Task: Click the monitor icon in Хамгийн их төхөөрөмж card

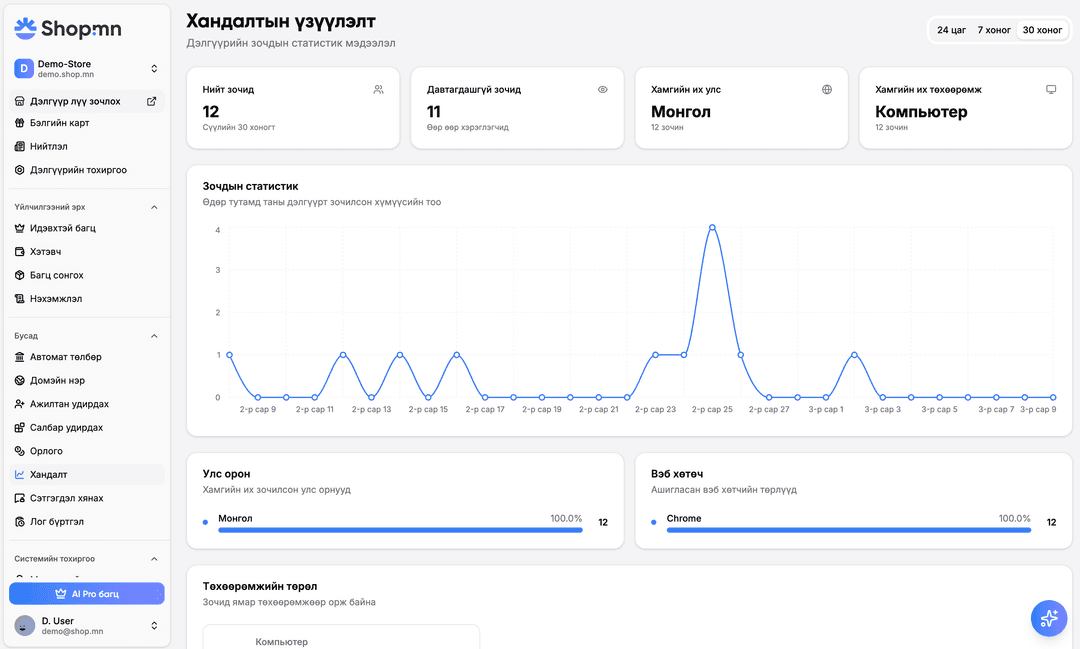Action: tap(1051, 90)
